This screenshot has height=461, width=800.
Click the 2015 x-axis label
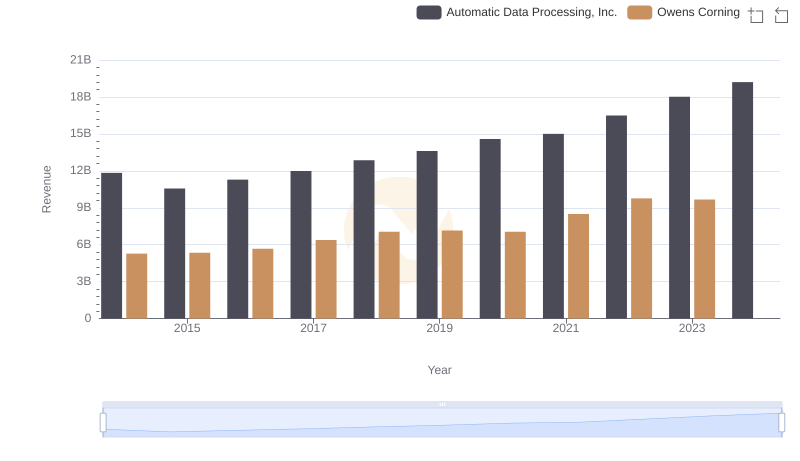[x=187, y=328]
